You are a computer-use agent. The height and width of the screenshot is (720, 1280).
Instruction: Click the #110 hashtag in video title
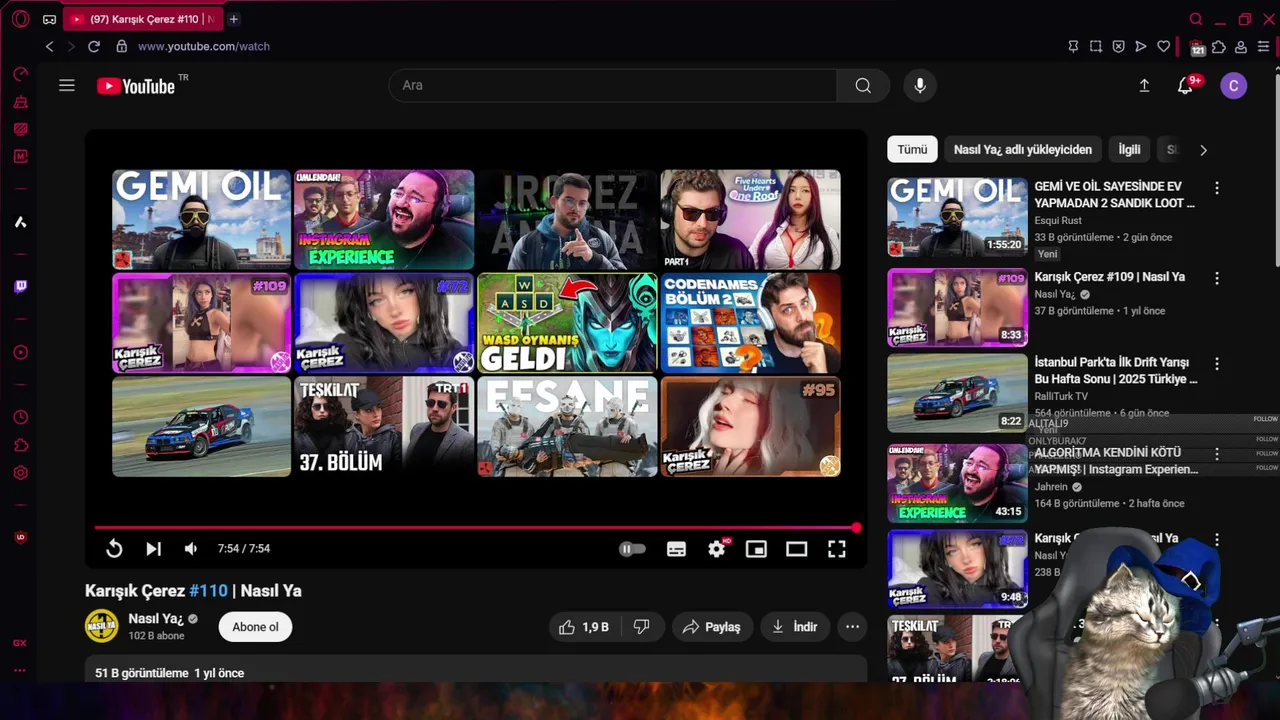[x=208, y=591]
